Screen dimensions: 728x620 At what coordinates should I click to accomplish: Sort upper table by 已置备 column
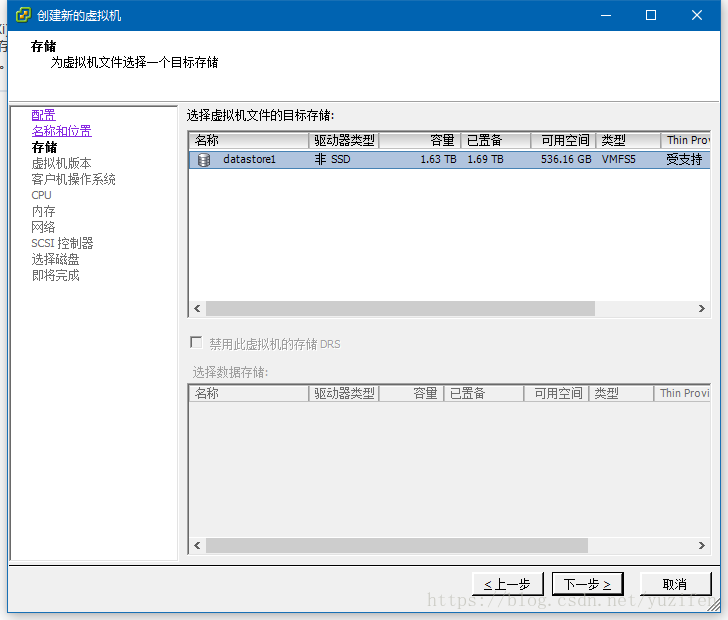click(496, 140)
